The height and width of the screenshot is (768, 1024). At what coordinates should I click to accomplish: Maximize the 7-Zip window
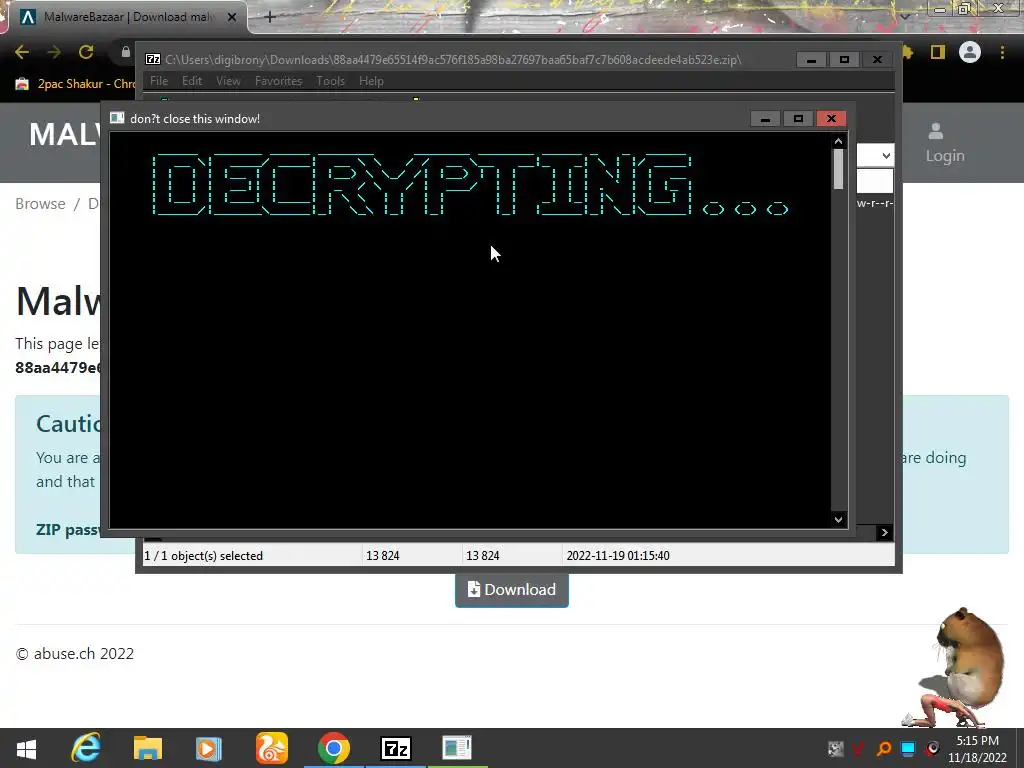coord(844,59)
